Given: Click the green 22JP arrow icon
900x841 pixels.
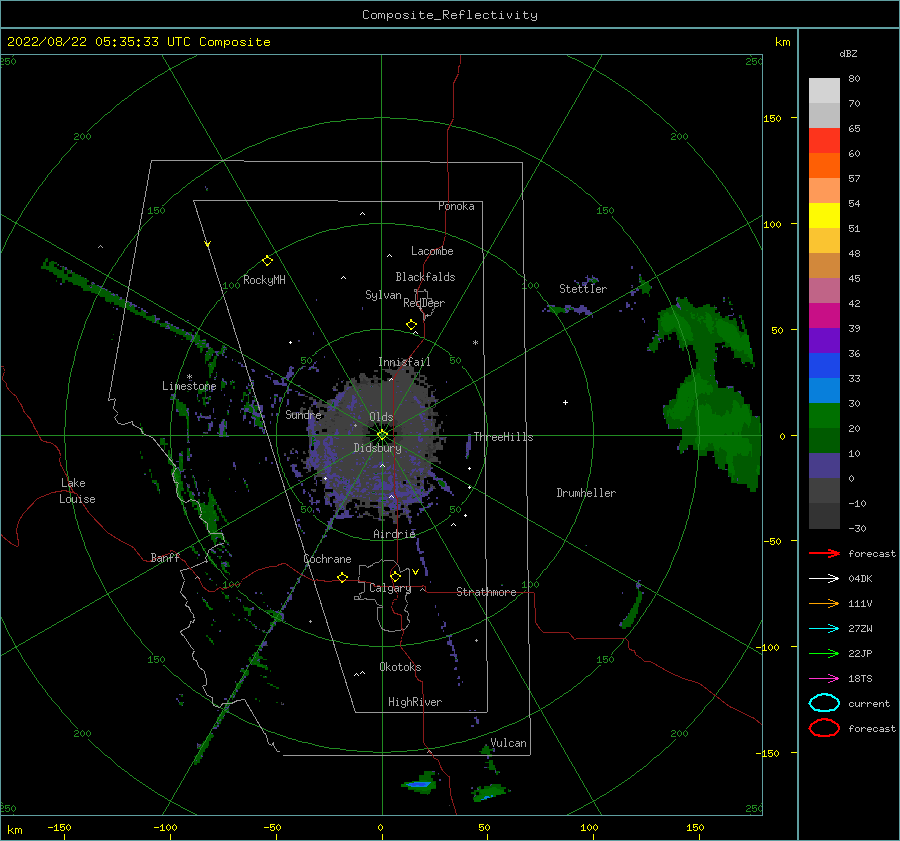Looking at the screenshot, I should click(824, 653).
